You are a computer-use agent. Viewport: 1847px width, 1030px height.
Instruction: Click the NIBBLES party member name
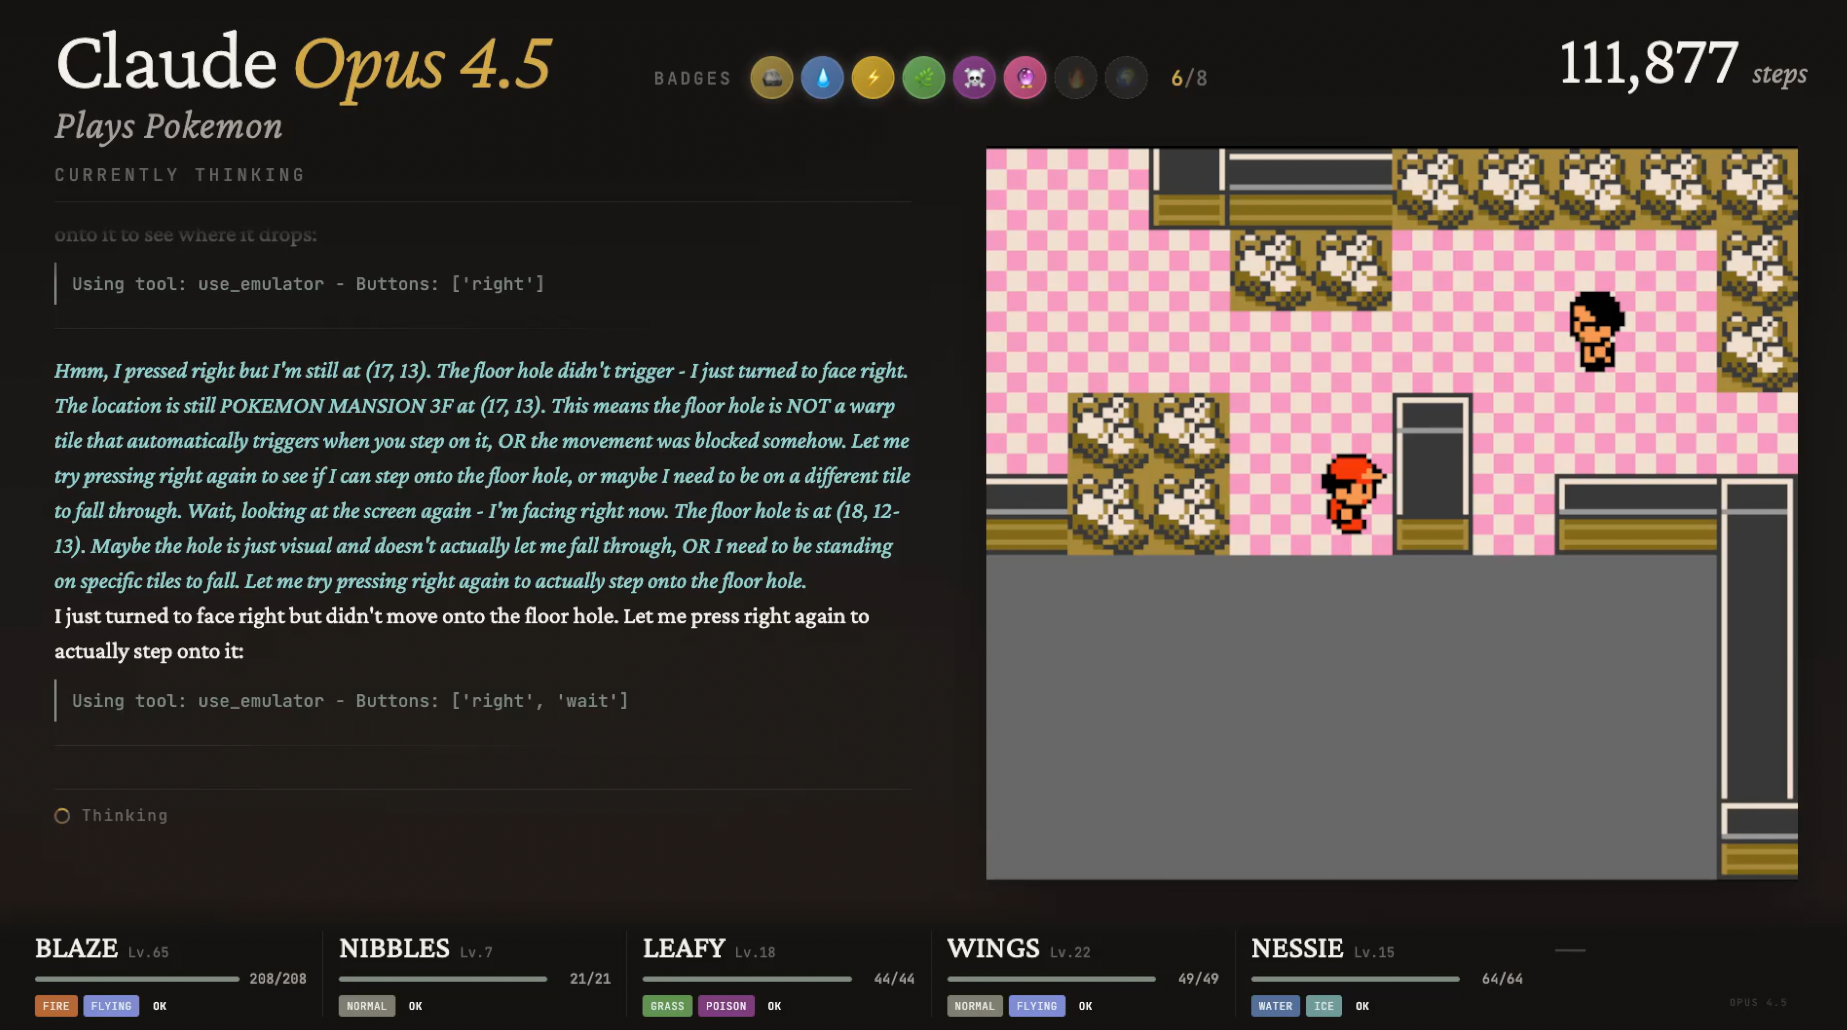(394, 948)
